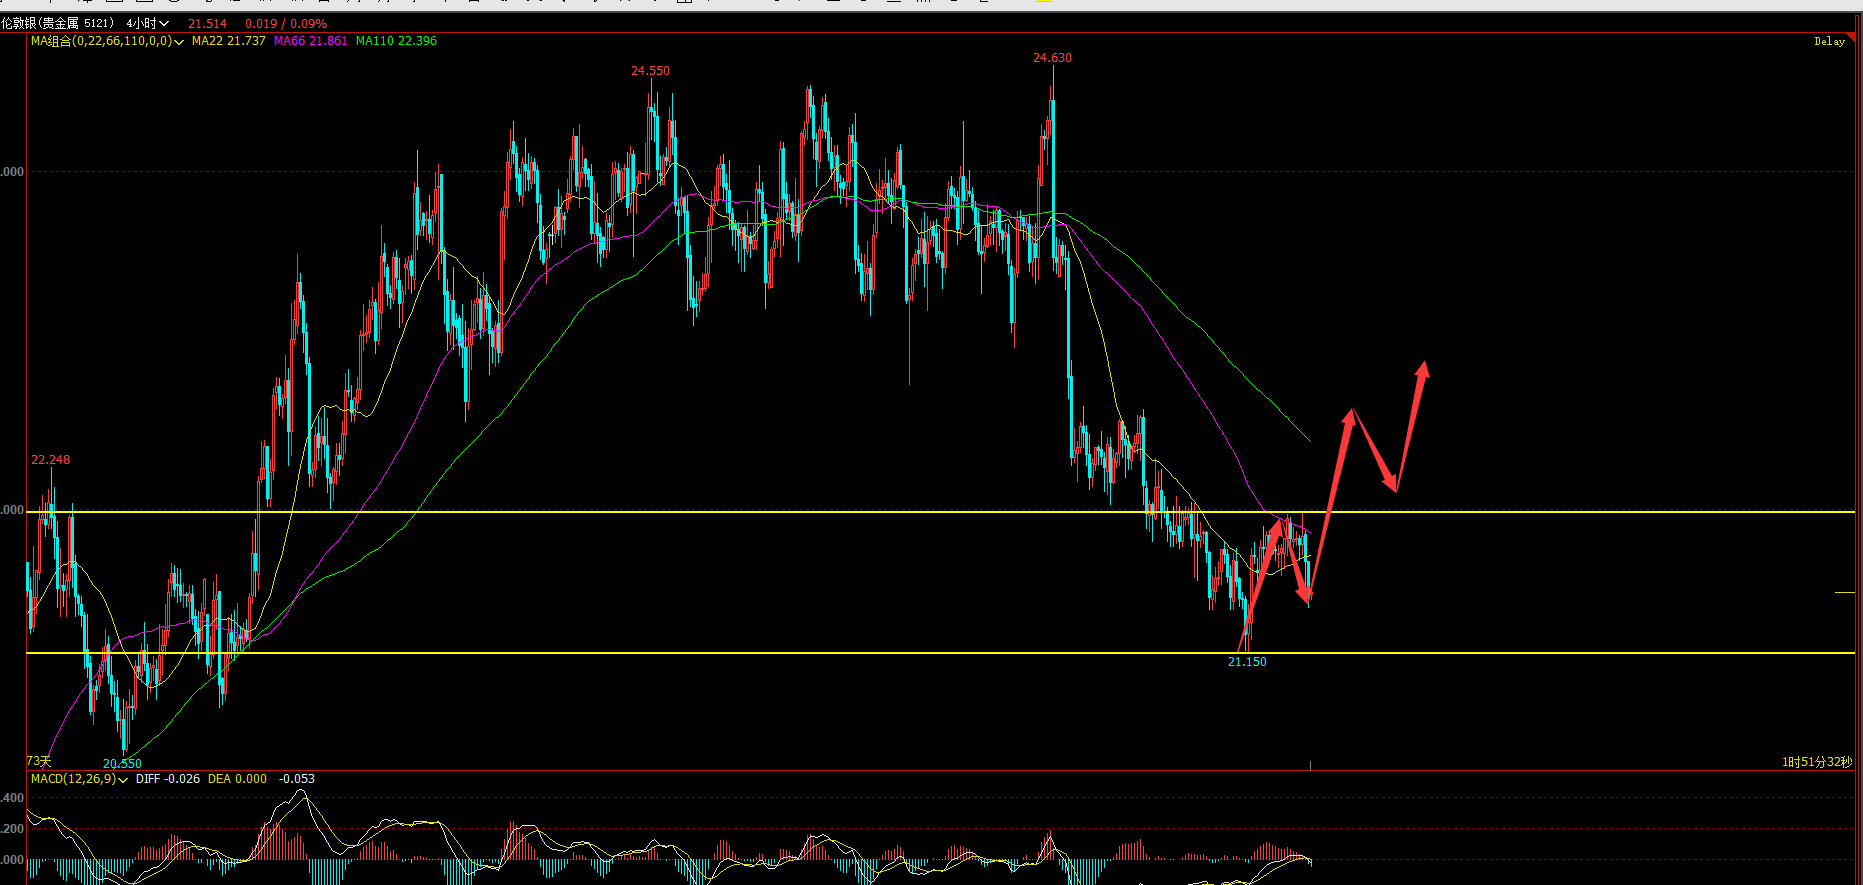
Task: Expand the MA组合(0,22,66,110,0,0) indicator dropdown
Action: point(107,41)
